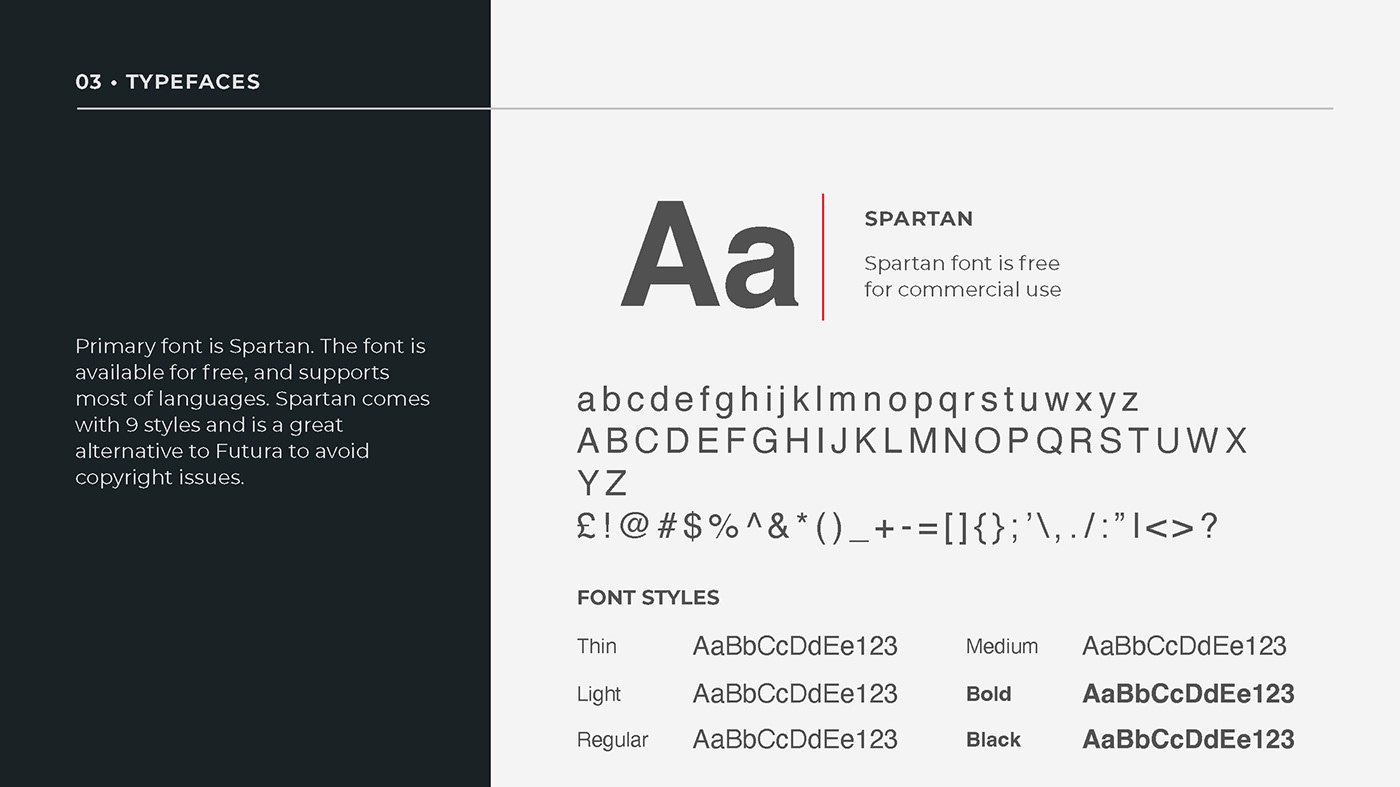
Task: Click the Black style label
Action: pos(993,740)
